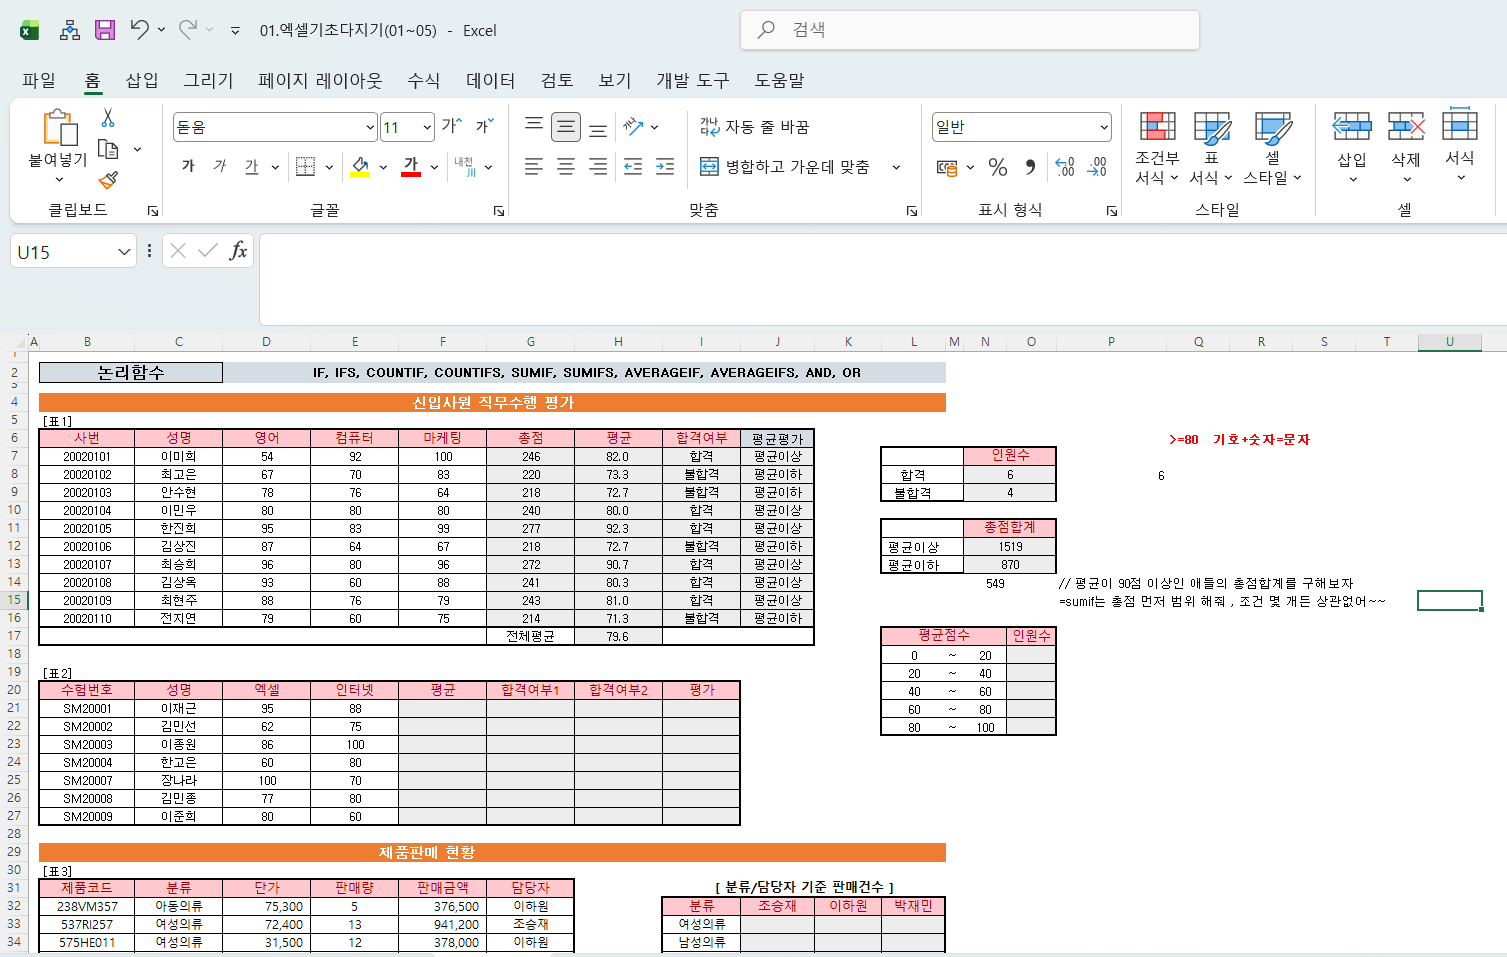Screen dimensions: 1507x957
Task: Click the Format Painter brush icon
Action: (108, 180)
